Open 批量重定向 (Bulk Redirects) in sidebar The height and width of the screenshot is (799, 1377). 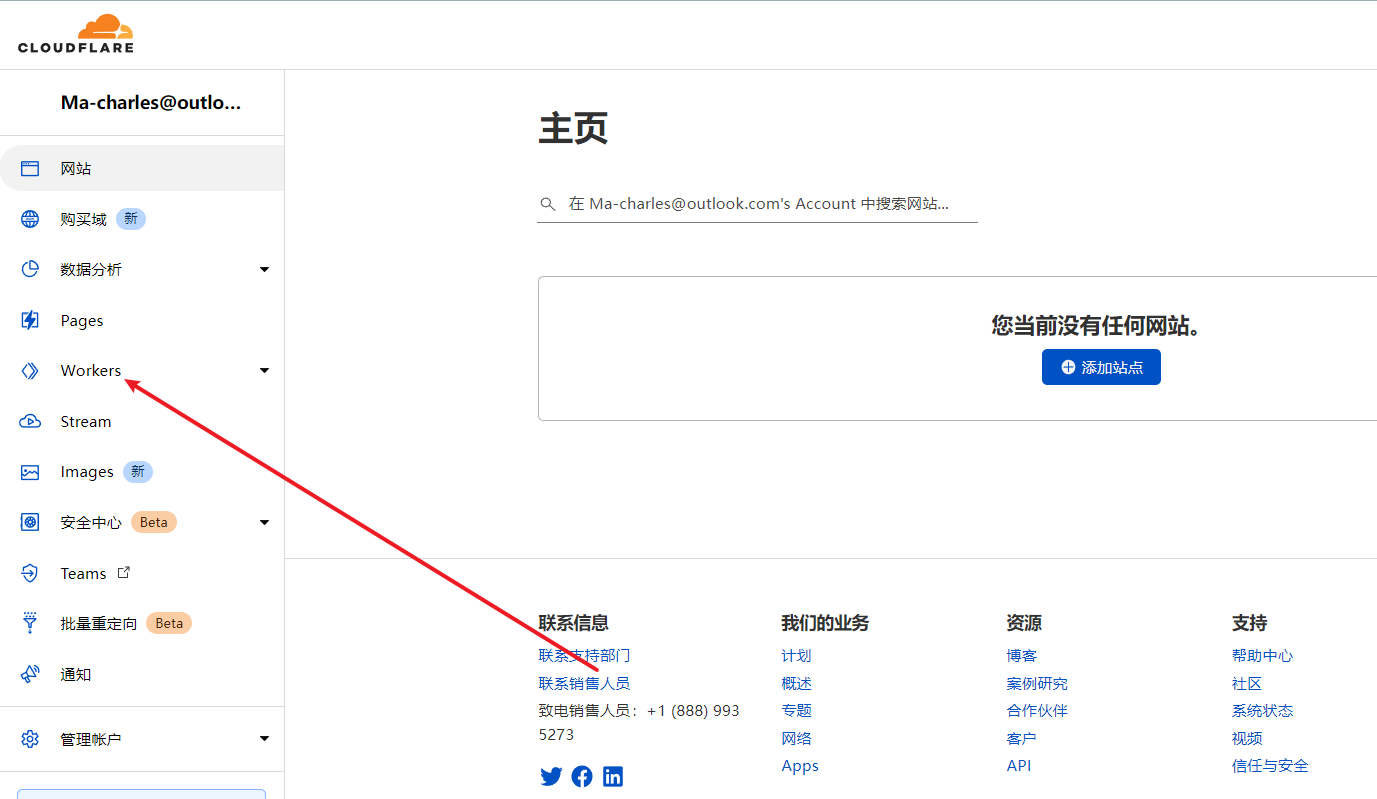(x=30, y=622)
